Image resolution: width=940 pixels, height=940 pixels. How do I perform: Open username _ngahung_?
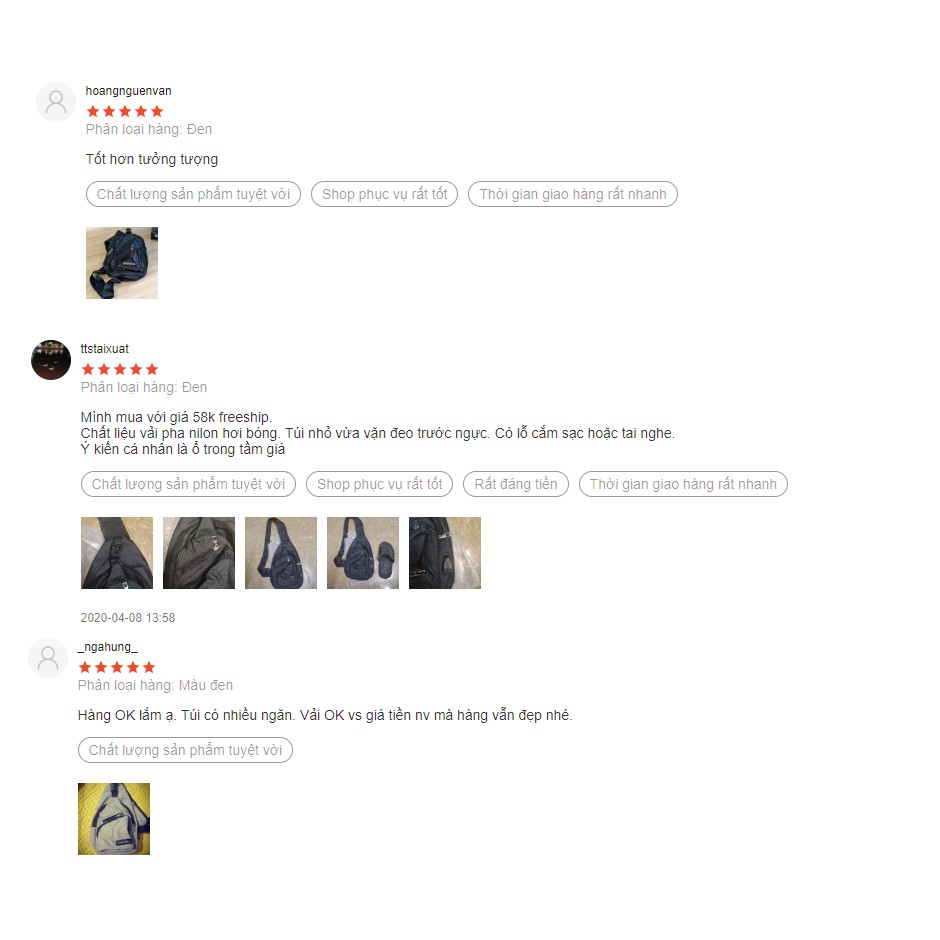[108, 646]
